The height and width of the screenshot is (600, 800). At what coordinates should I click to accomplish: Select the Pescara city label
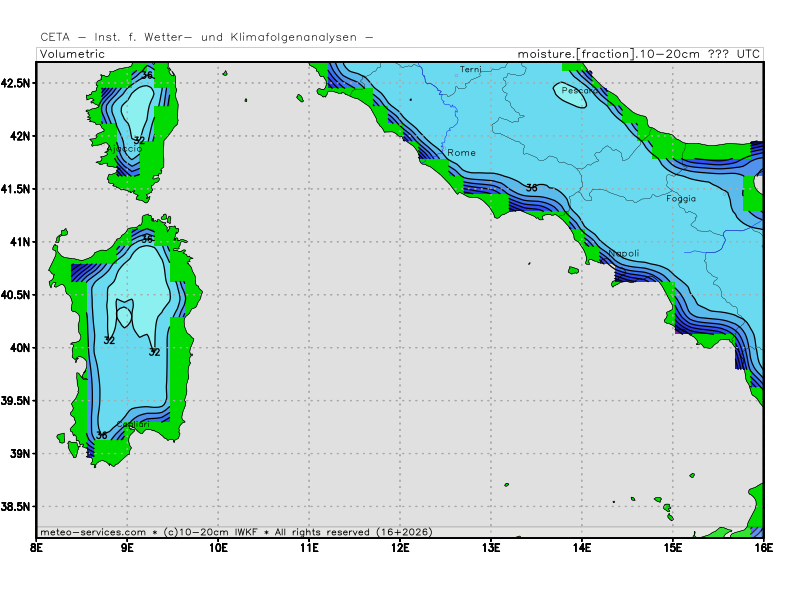coord(578,91)
